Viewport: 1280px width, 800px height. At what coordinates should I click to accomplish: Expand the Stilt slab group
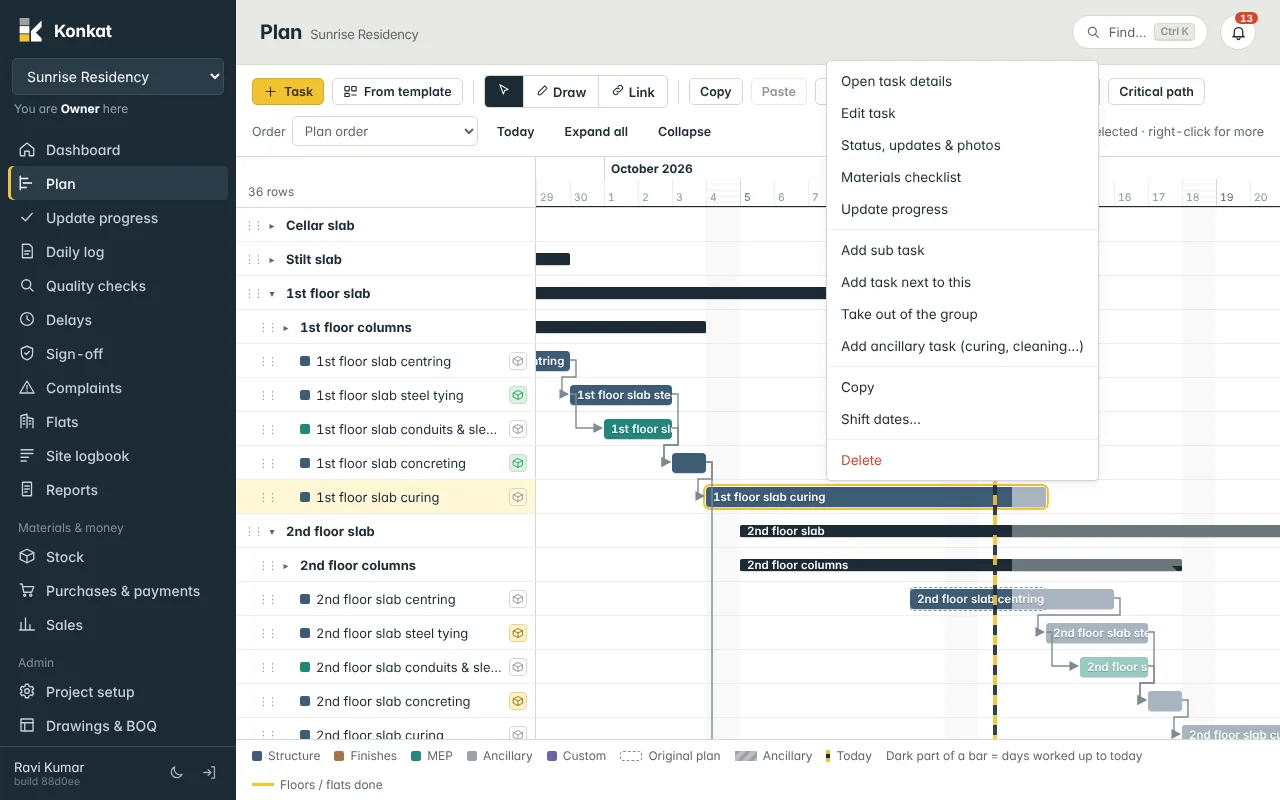click(x=272, y=260)
